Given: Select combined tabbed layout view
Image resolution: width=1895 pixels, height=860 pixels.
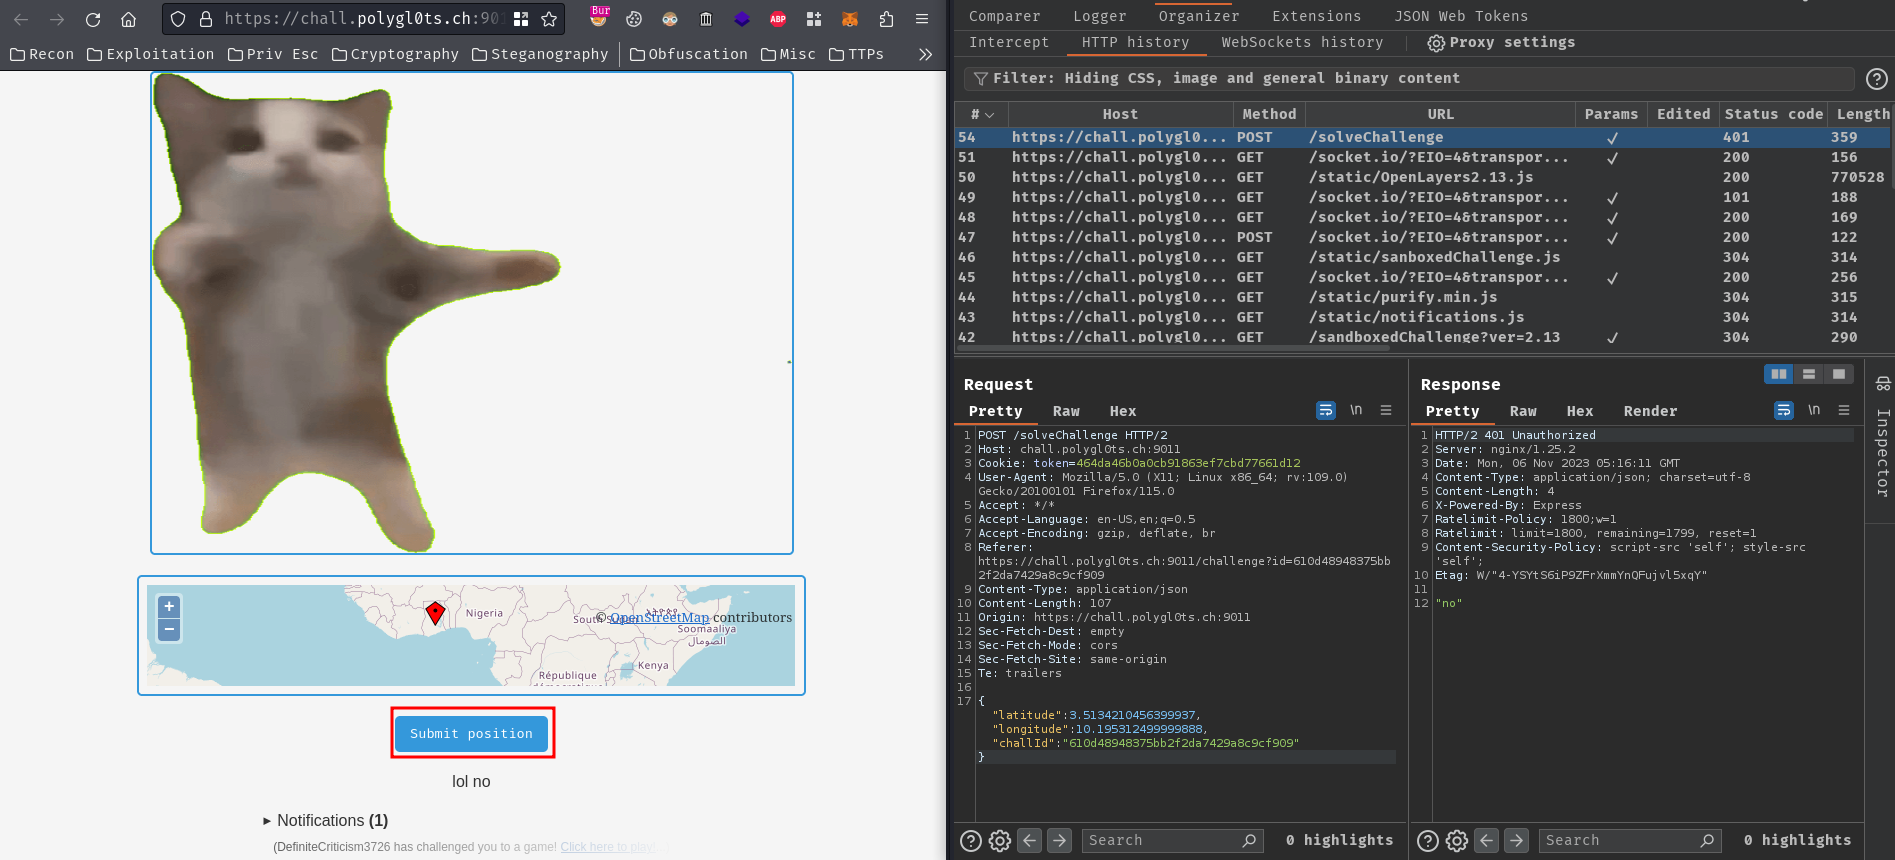Looking at the screenshot, I should (x=1838, y=374).
